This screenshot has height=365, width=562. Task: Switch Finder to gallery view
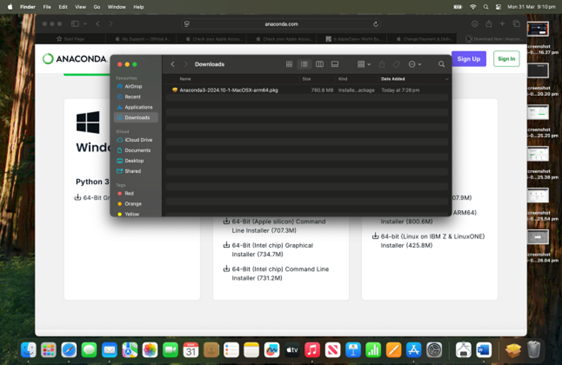[x=335, y=64]
